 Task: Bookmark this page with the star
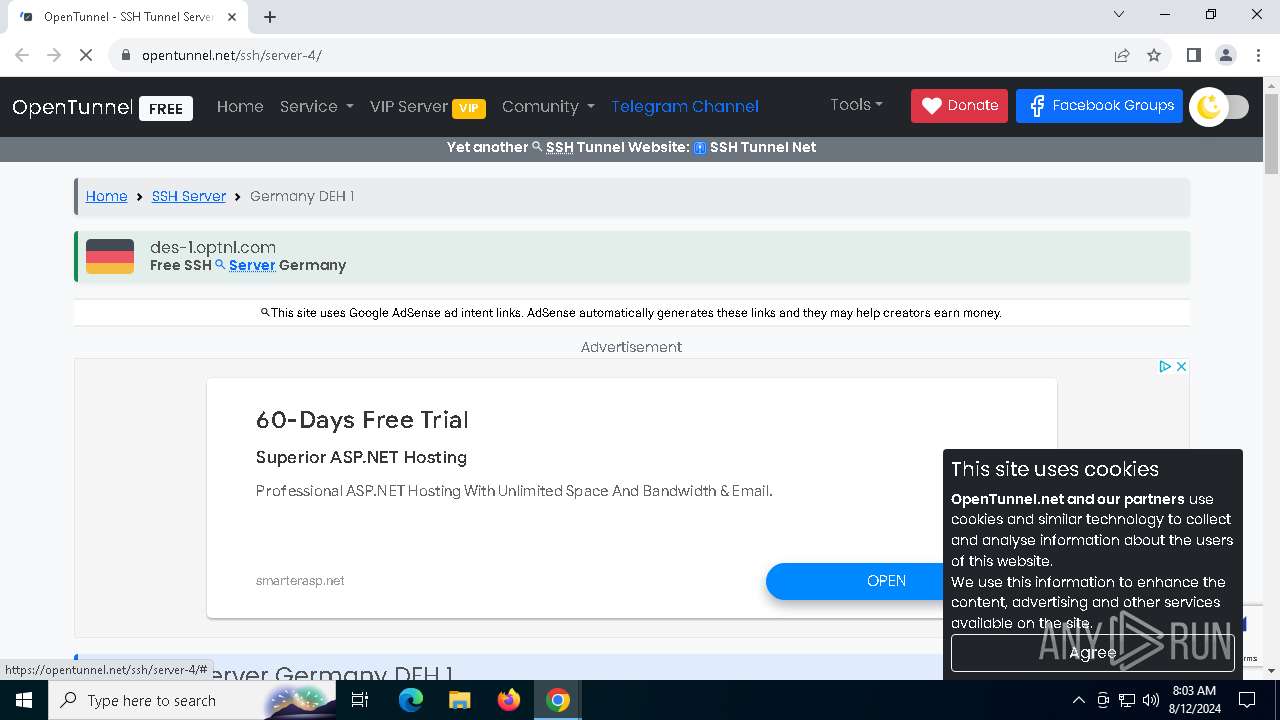click(1154, 55)
